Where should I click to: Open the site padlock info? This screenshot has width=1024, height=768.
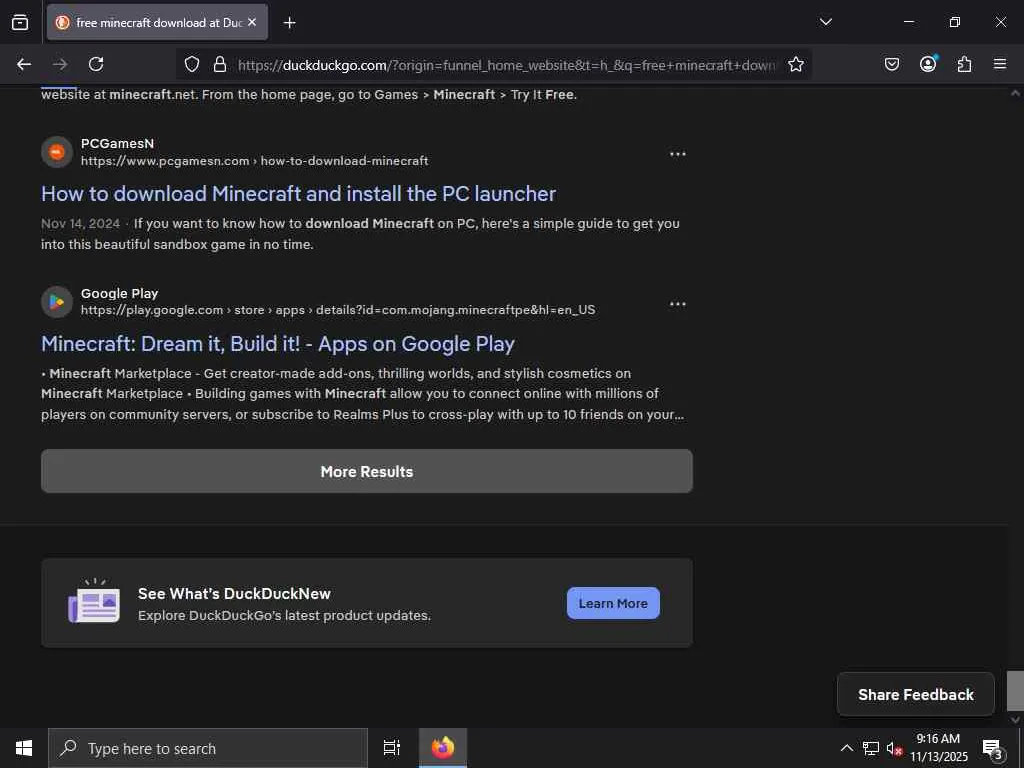(220, 64)
